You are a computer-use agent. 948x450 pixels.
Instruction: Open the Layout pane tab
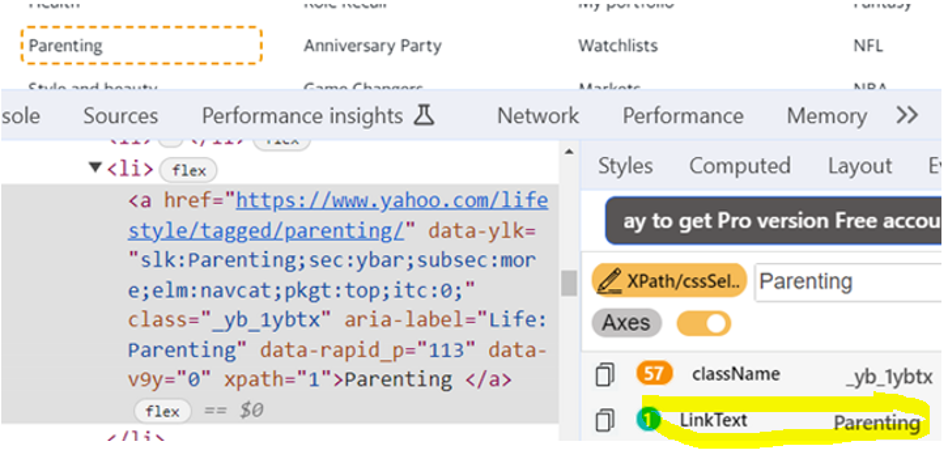(859, 166)
